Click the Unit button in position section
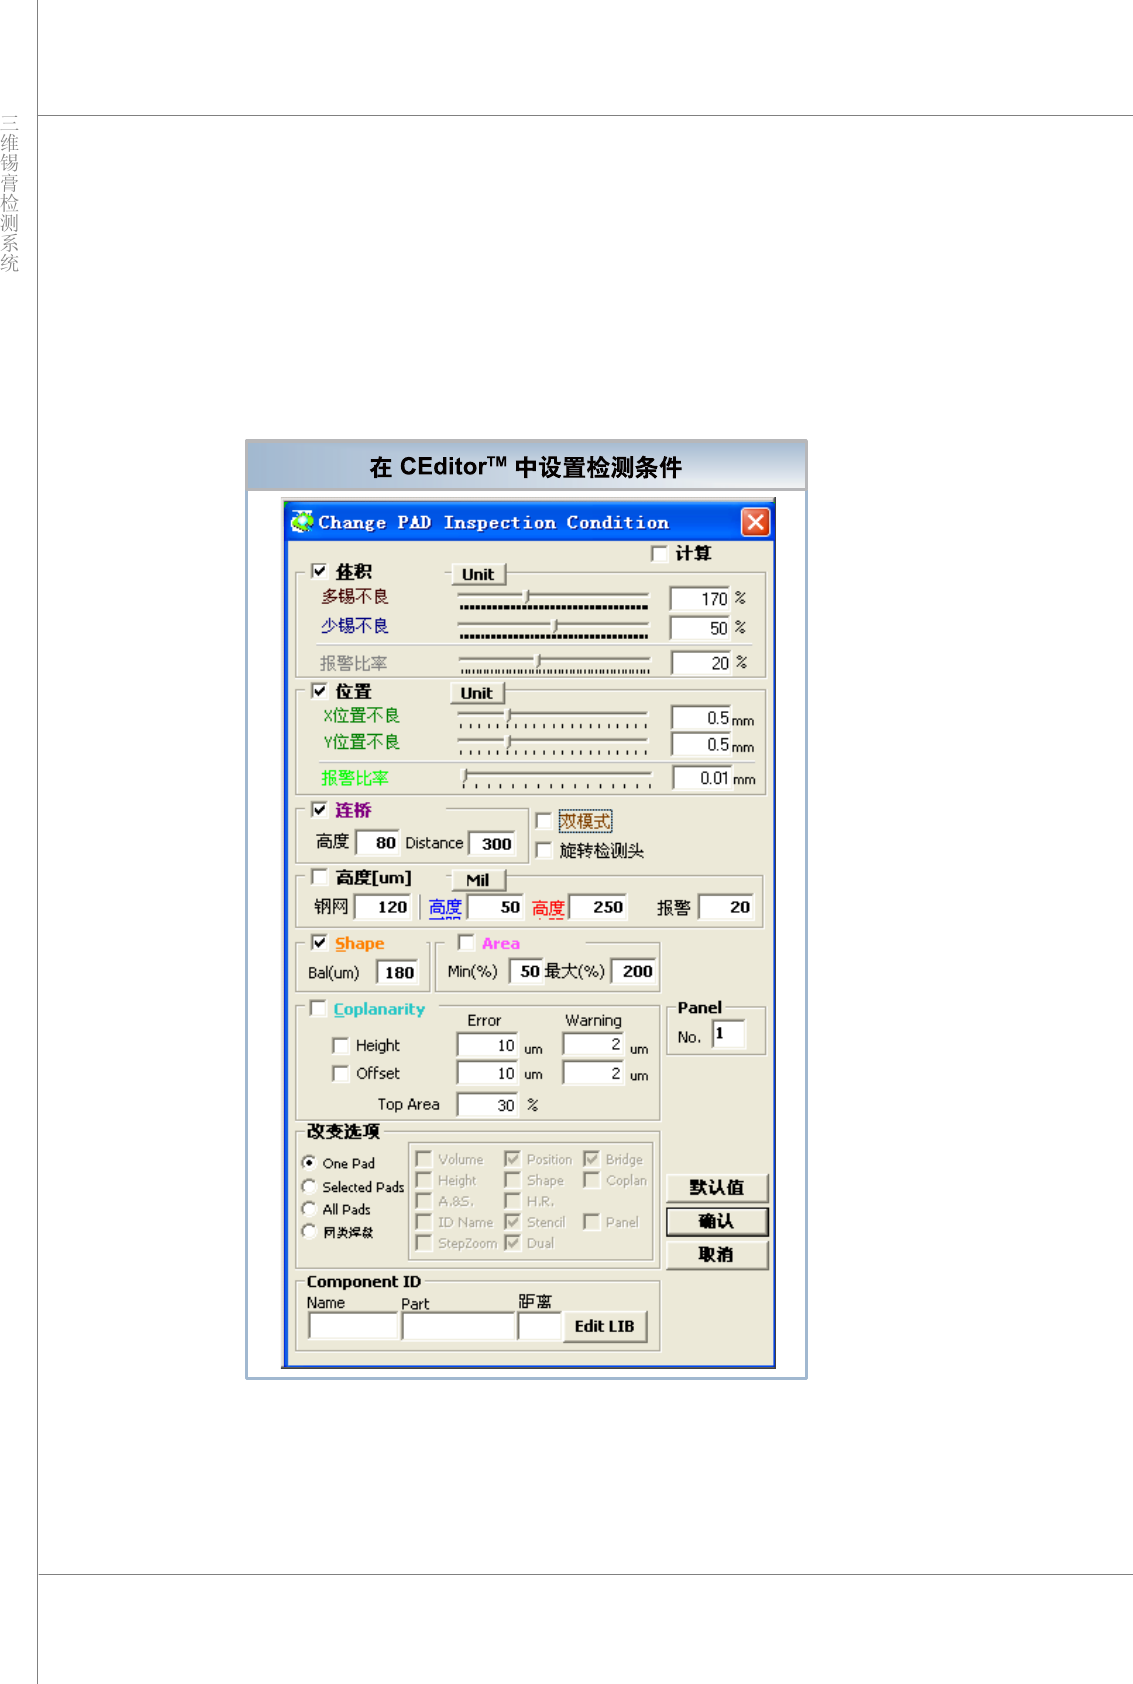The height and width of the screenshot is (1684, 1133). point(477,693)
